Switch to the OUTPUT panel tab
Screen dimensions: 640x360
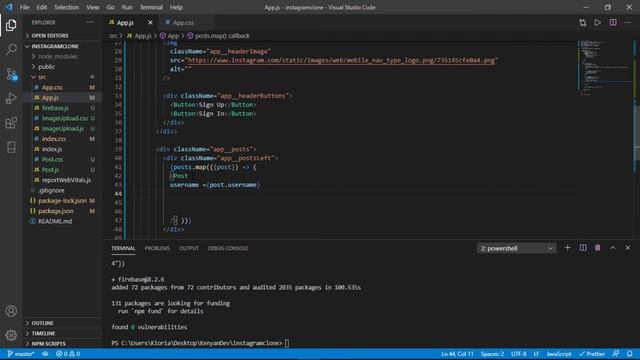(189, 248)
